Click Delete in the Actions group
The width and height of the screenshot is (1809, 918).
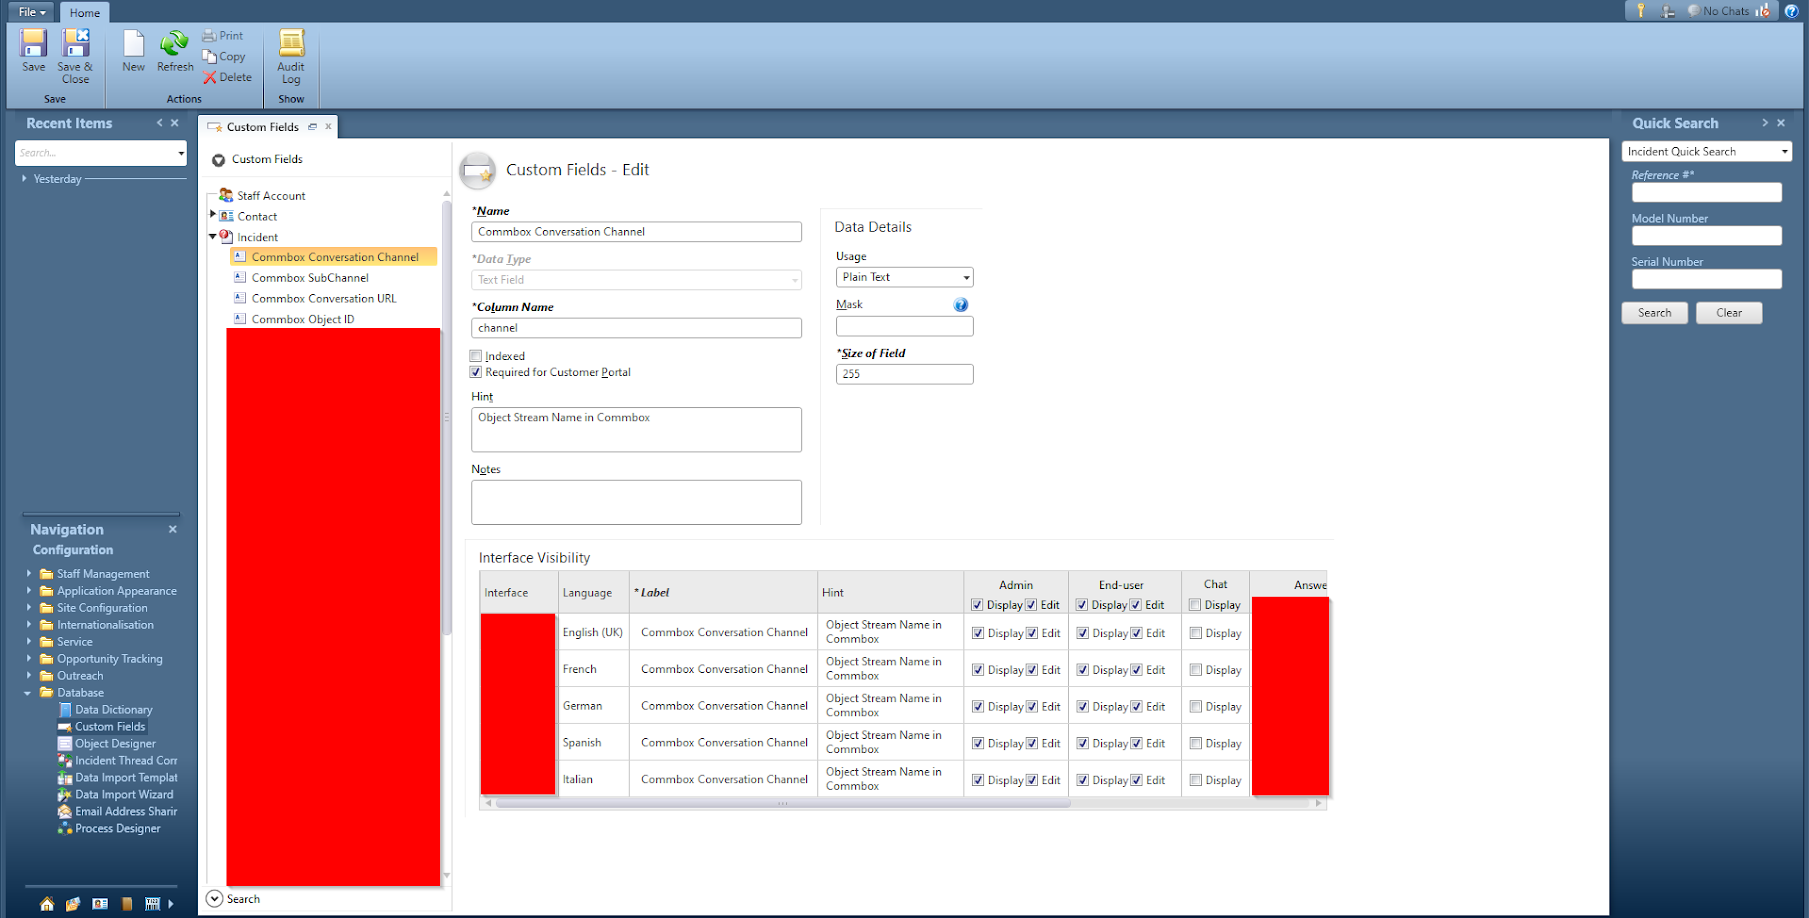pos(228,77)
